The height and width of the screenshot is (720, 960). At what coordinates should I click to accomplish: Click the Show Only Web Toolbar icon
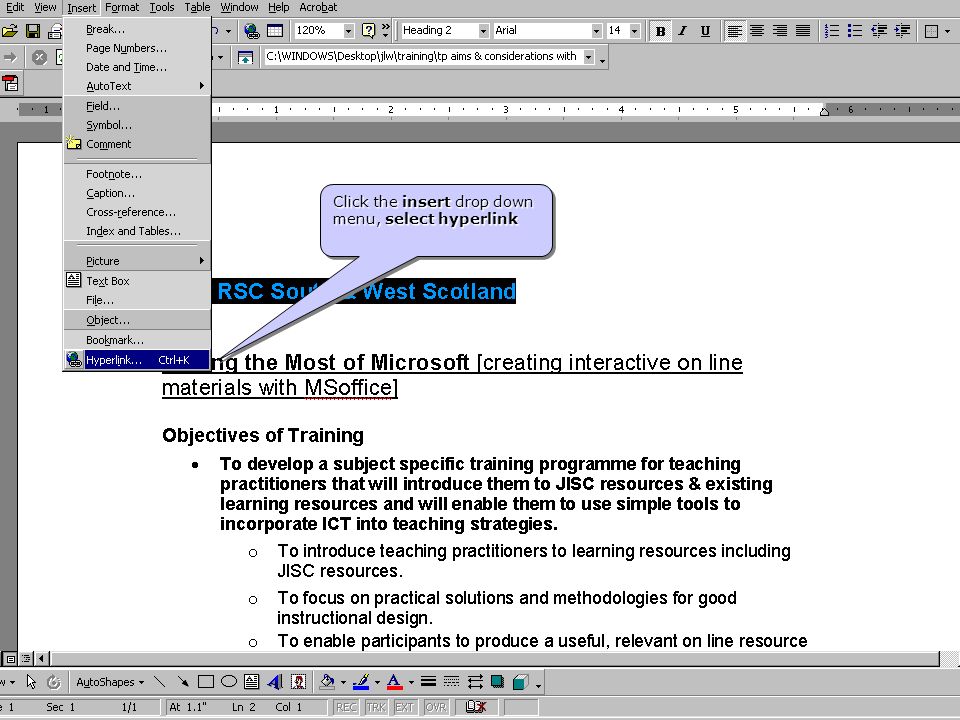pos(245,58)
